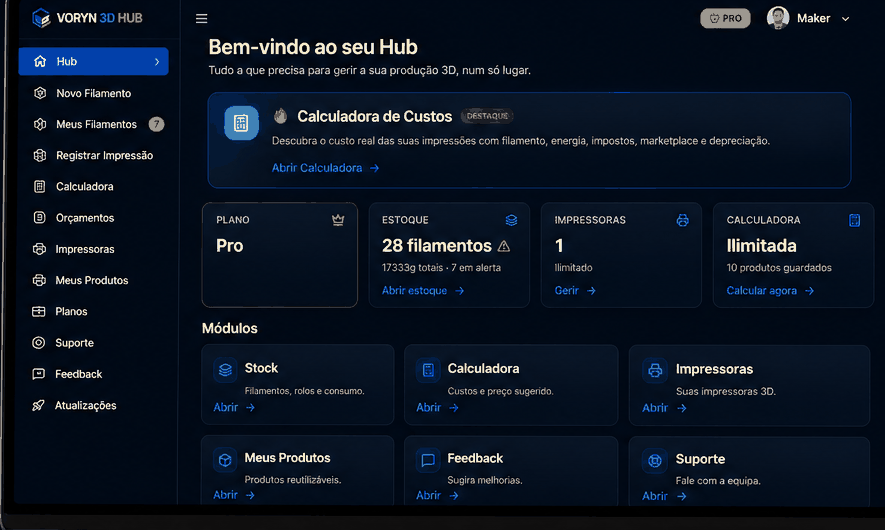Click the Maker profile avatar
Image resolution: width=885 pixels, height=530 pixels.
(778, 18)
